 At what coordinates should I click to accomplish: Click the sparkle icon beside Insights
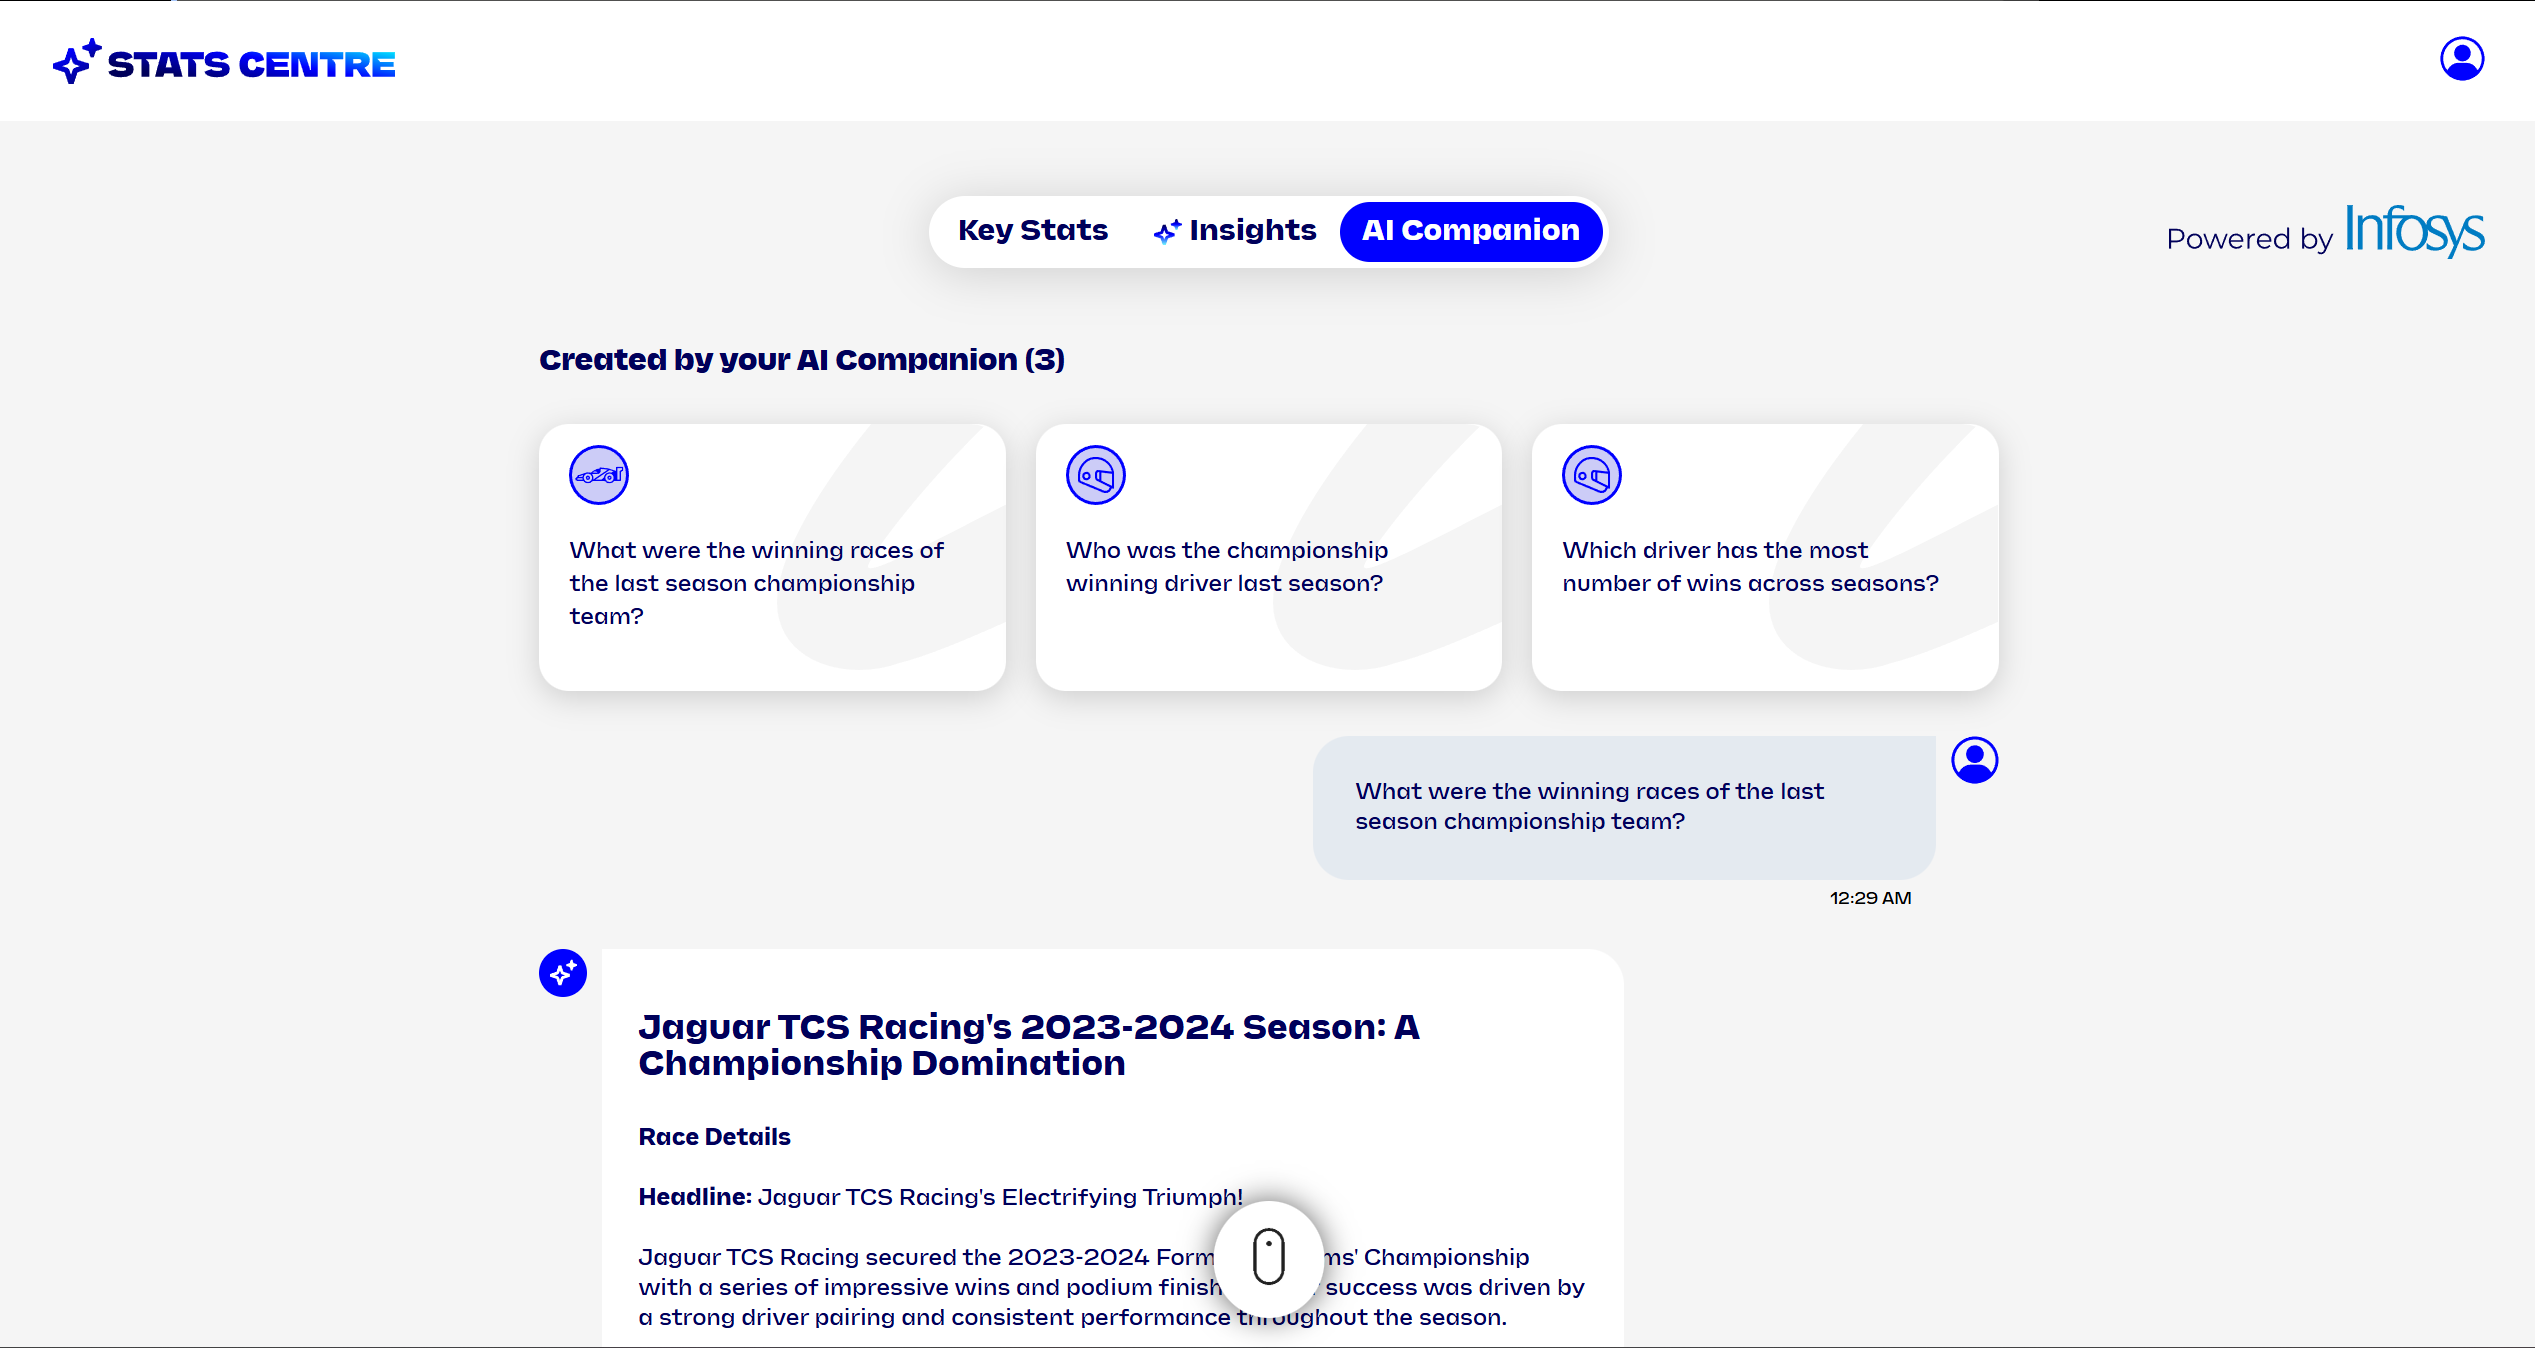coord(1166,232)
